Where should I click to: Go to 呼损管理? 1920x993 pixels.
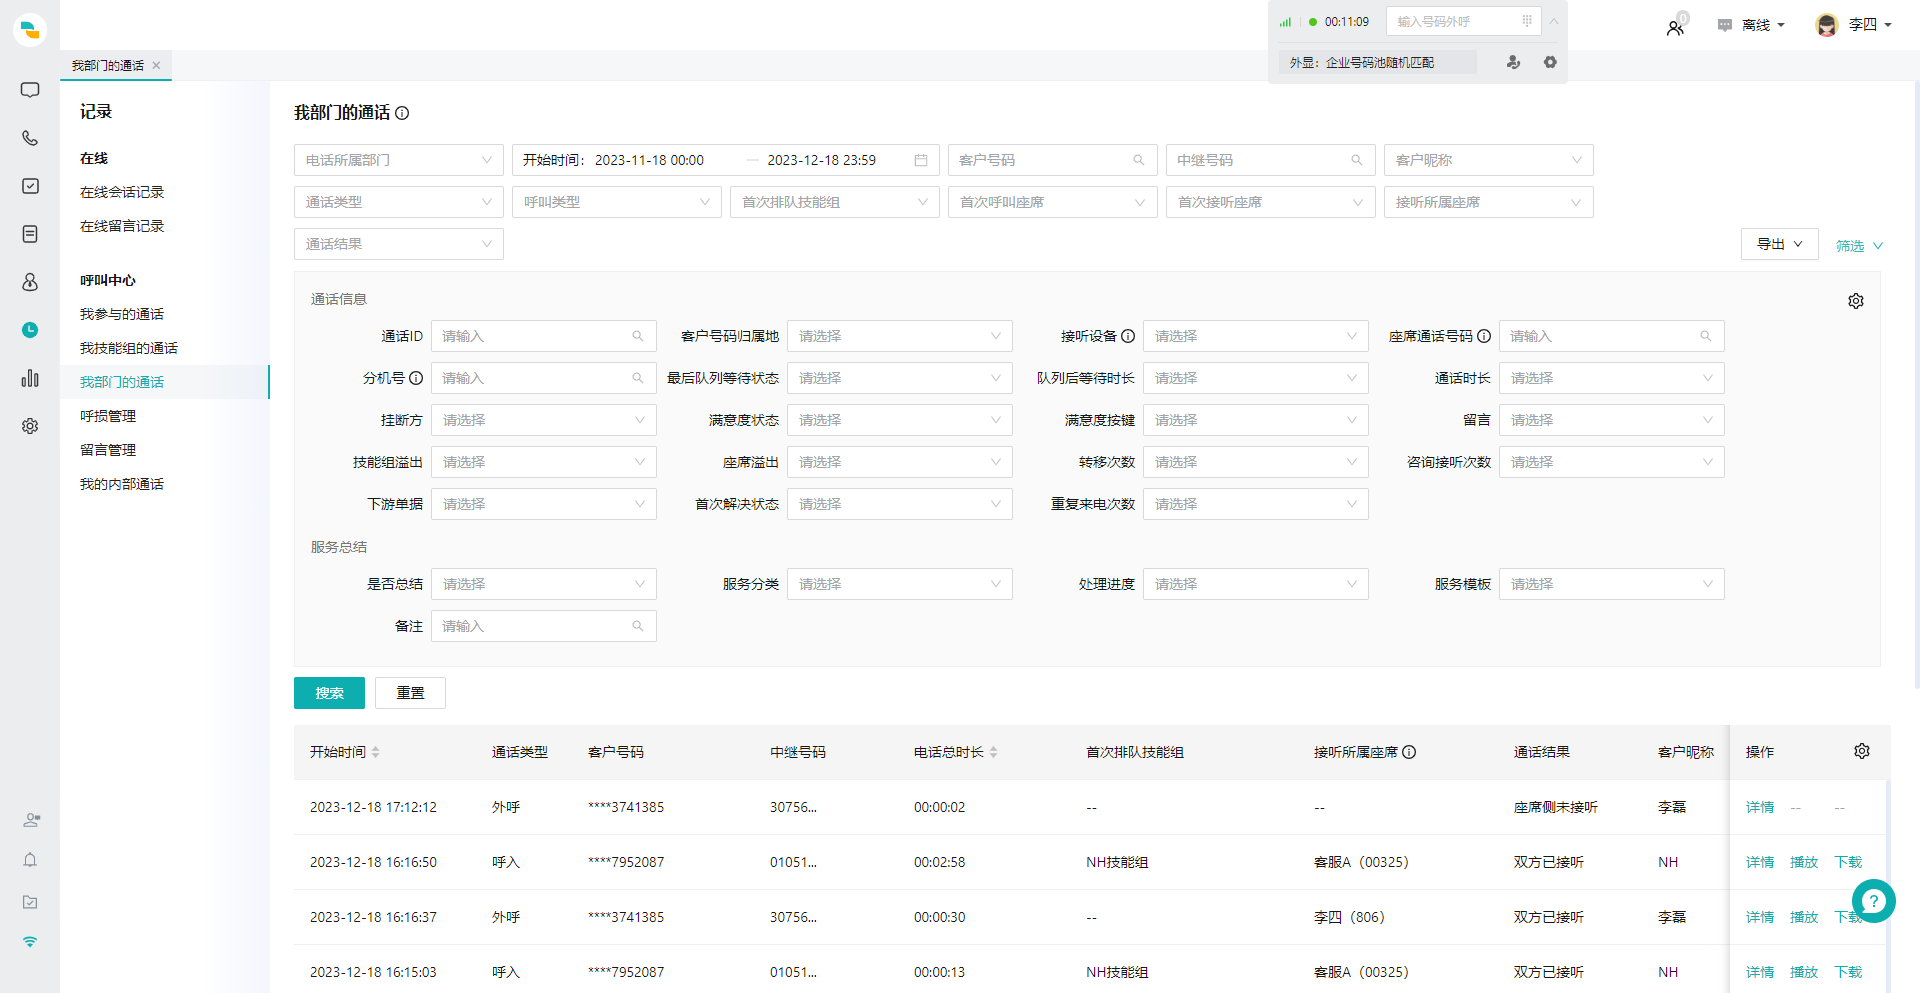pos(108,416)
